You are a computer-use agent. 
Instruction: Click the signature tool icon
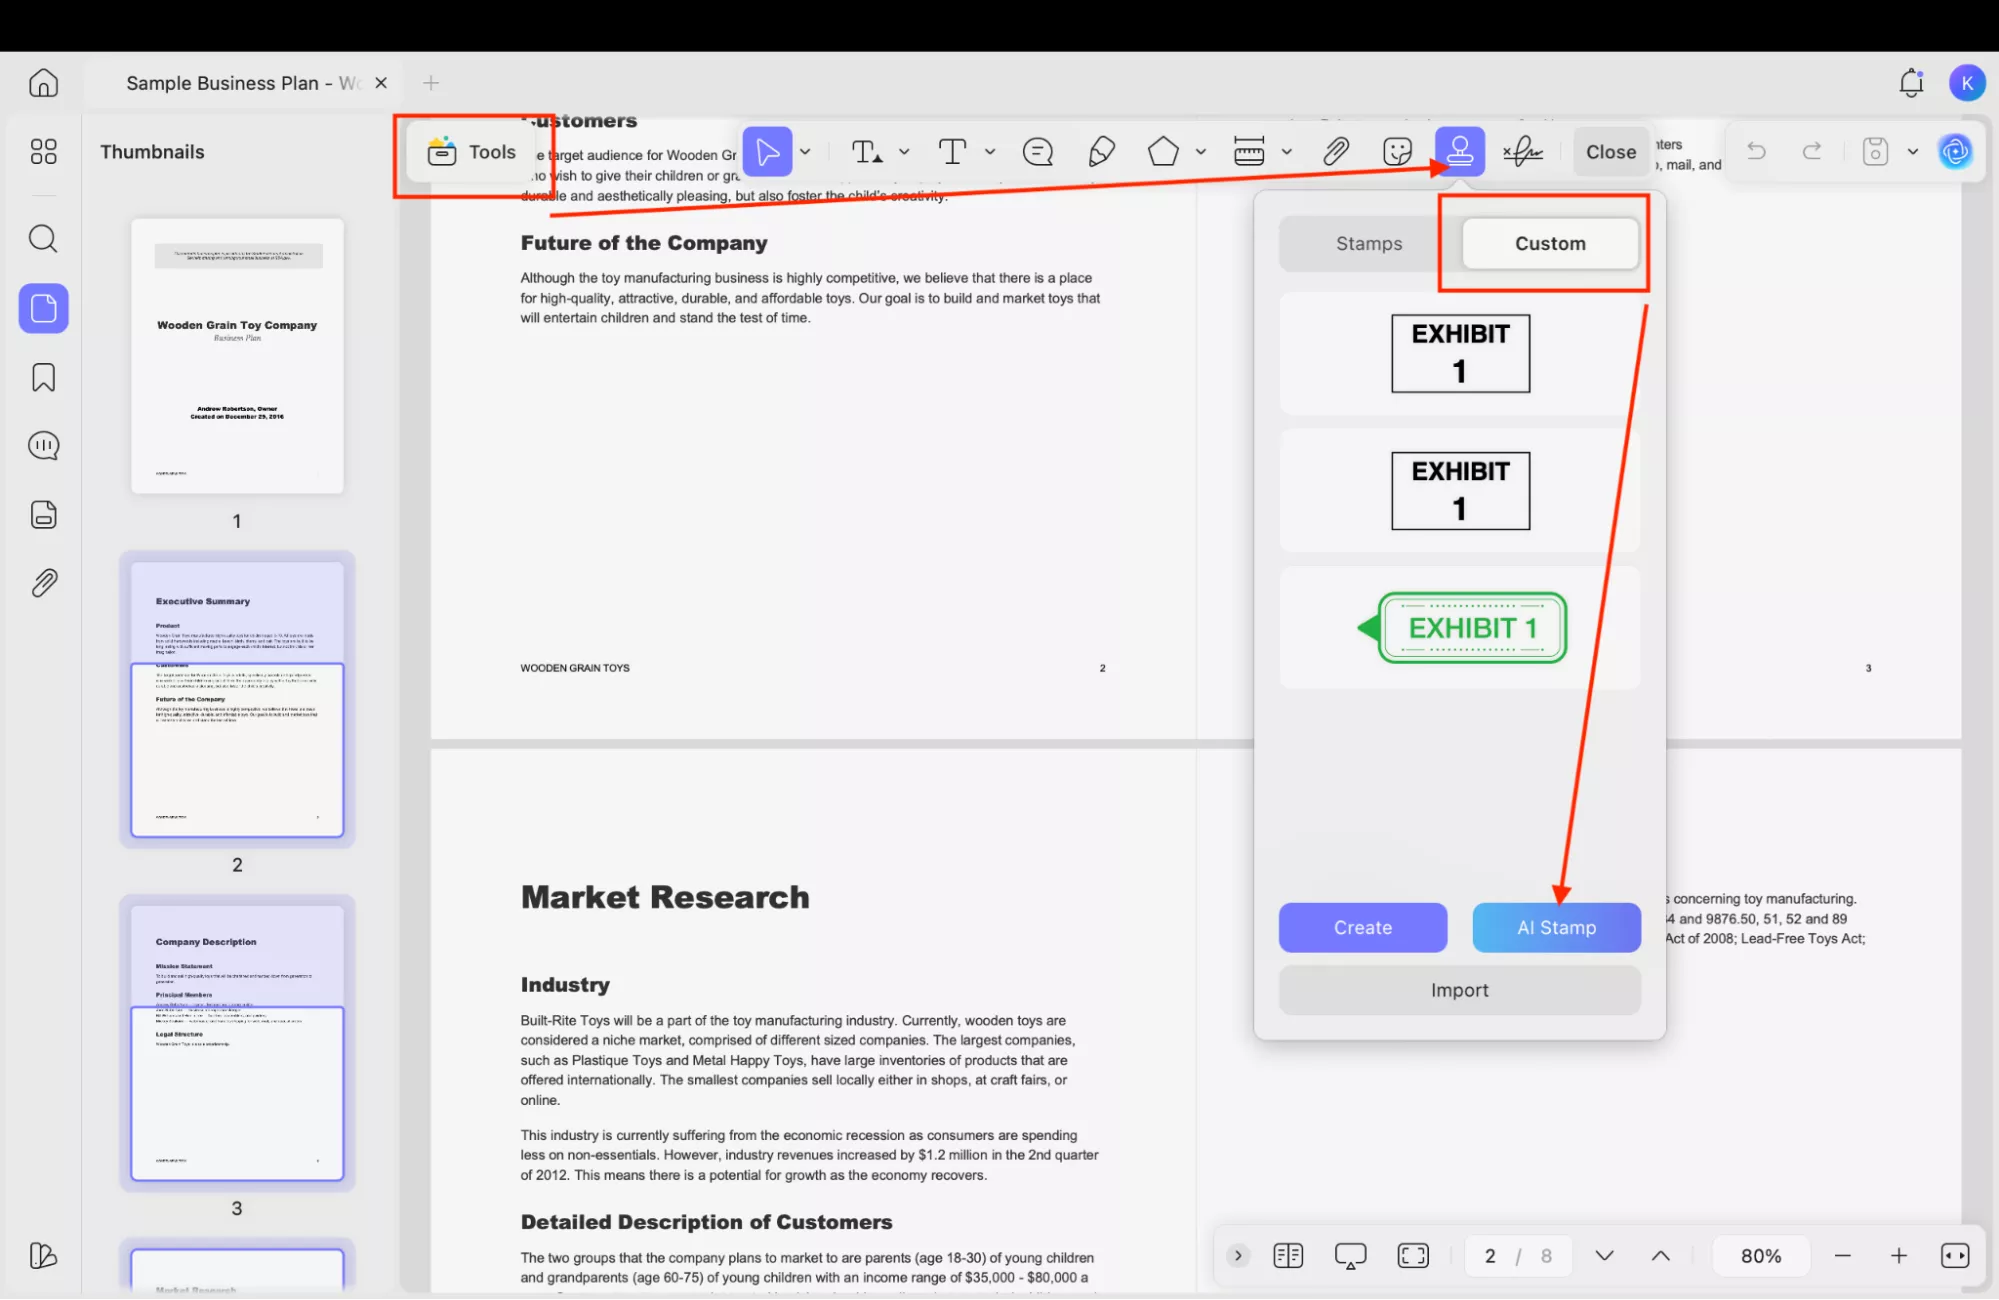tap(1522, 151)
